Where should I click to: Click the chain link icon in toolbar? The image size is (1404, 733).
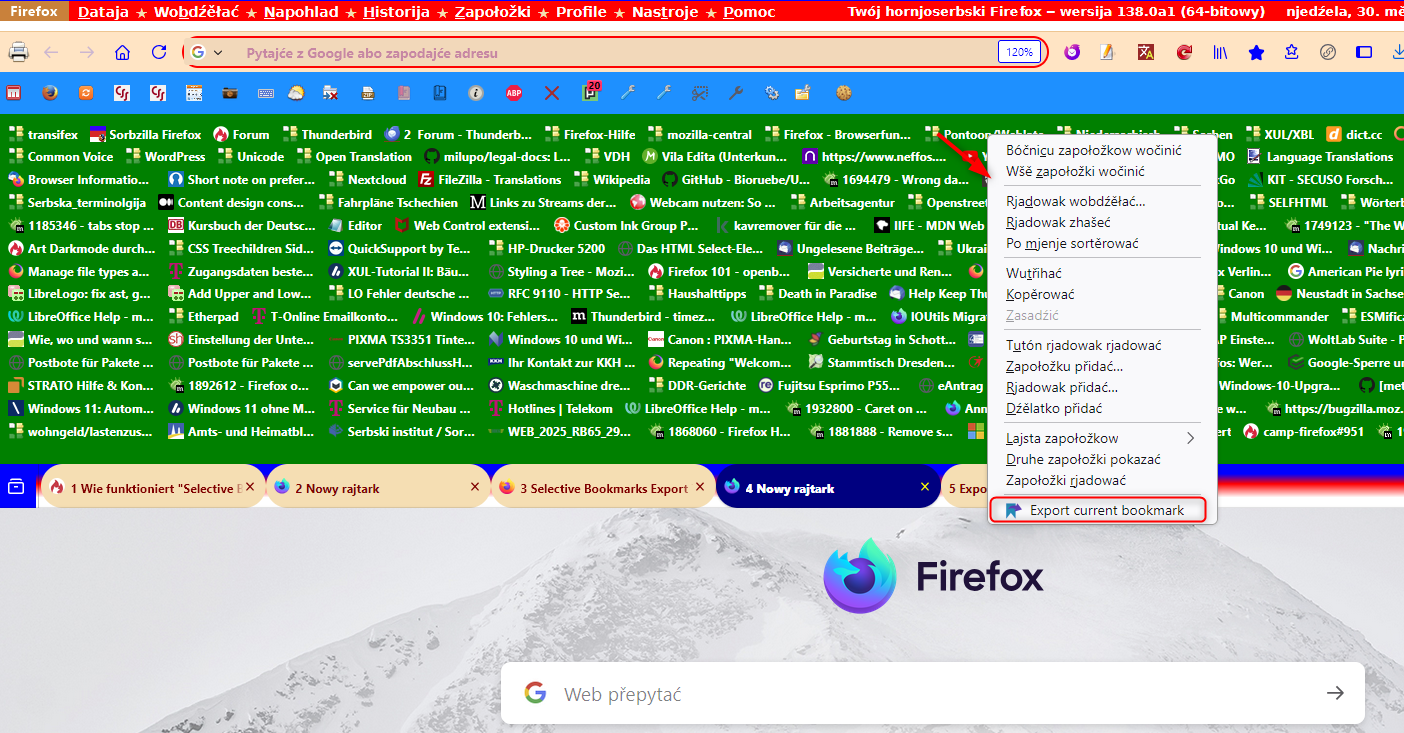coord(1329,52)
